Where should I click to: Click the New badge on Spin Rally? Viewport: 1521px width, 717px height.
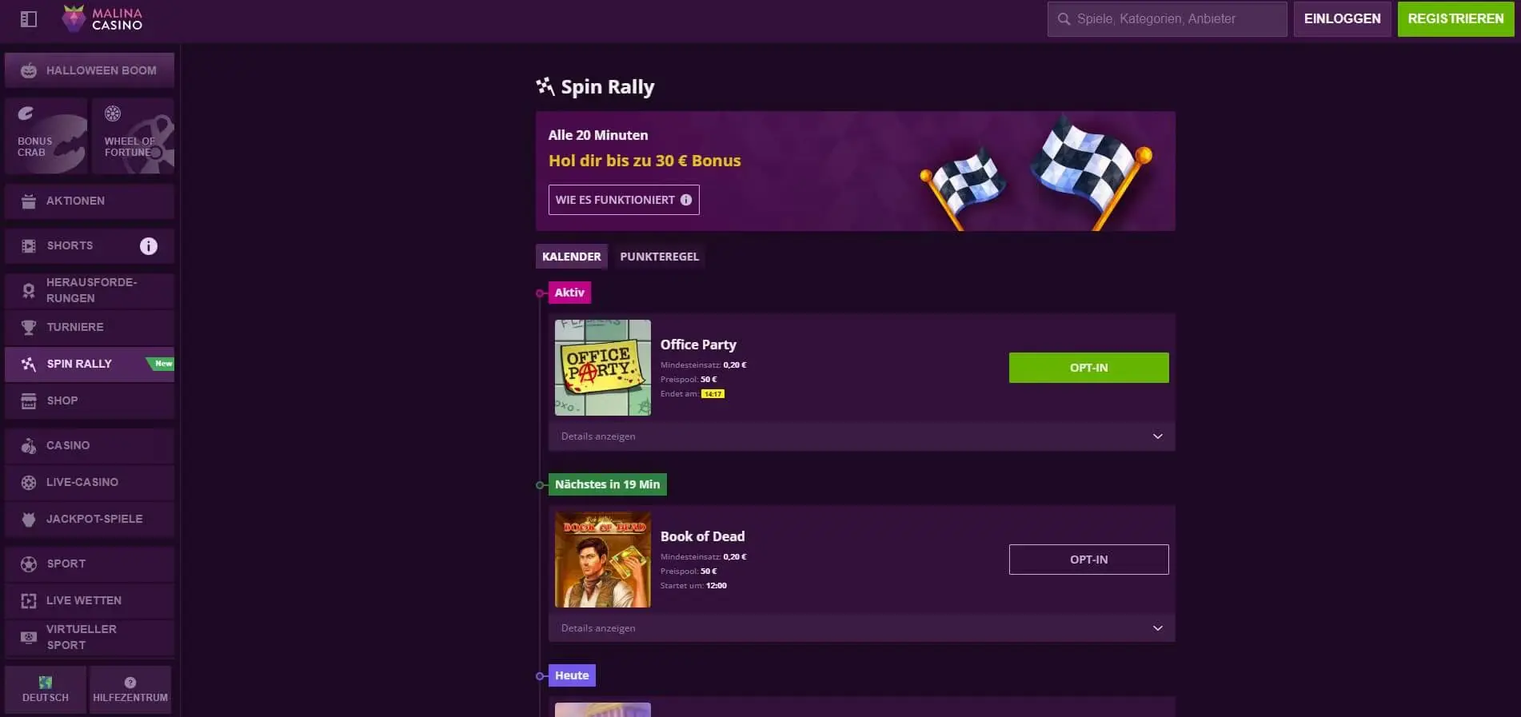(162, 364)
